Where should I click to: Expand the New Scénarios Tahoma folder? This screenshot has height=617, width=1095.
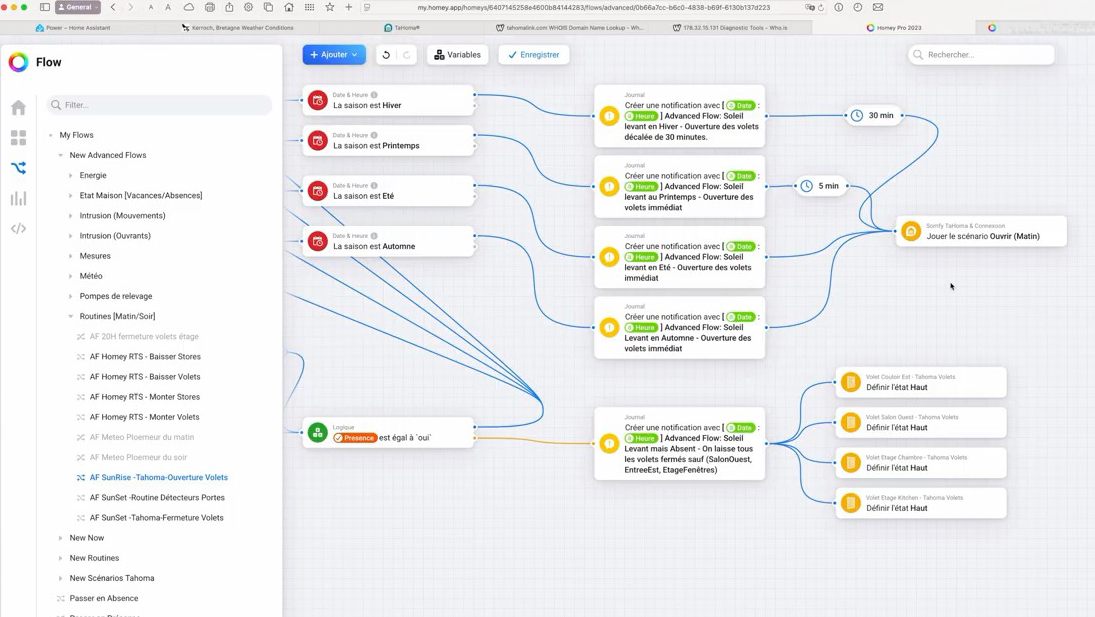(61, 579)
